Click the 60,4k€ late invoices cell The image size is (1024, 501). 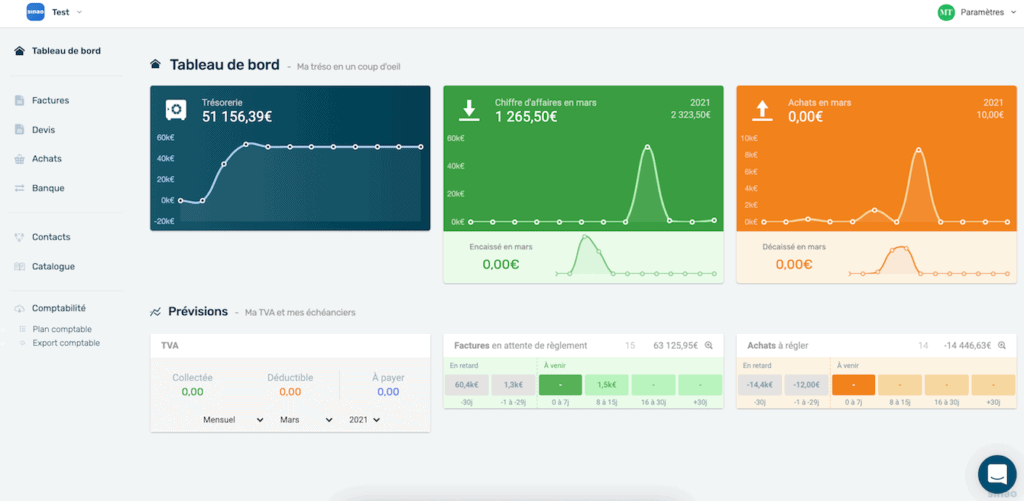(x=467, y=385)
